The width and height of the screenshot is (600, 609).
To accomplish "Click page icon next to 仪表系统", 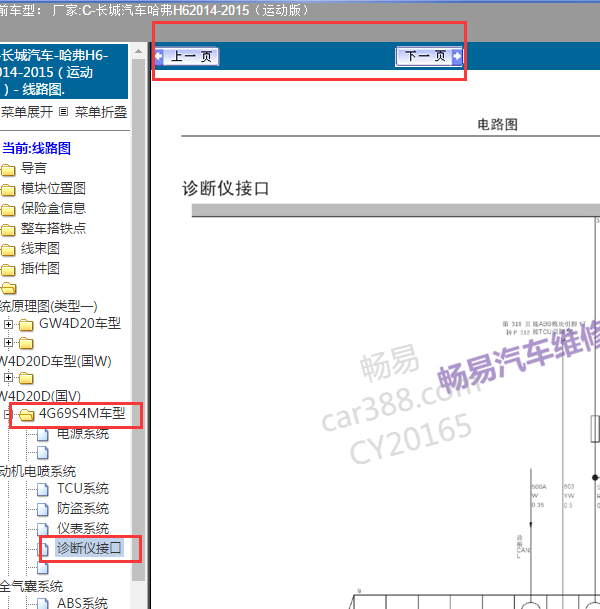I will [x=43, y=529].
